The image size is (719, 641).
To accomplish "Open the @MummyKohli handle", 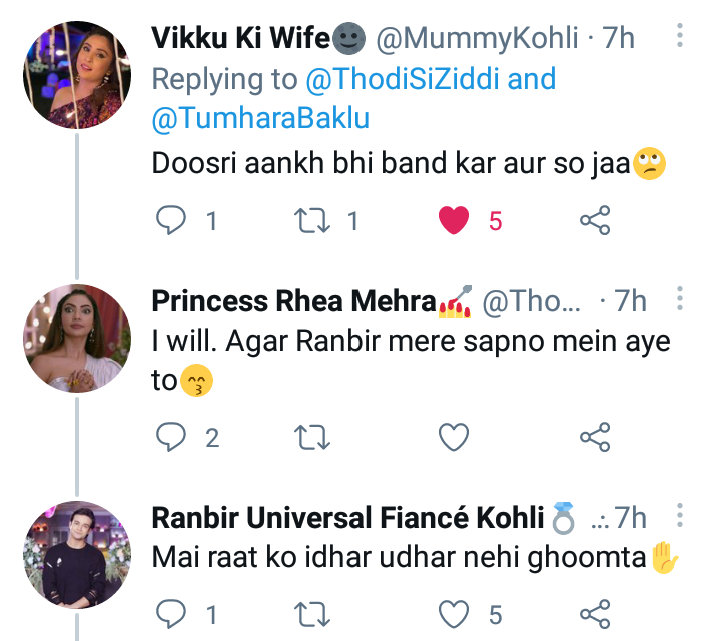I will coord(477,38).
